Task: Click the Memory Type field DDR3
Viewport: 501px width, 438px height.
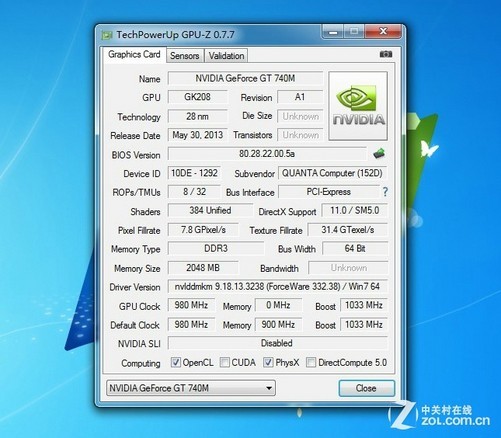Action: pyautogui.click(x=216, y=248)
